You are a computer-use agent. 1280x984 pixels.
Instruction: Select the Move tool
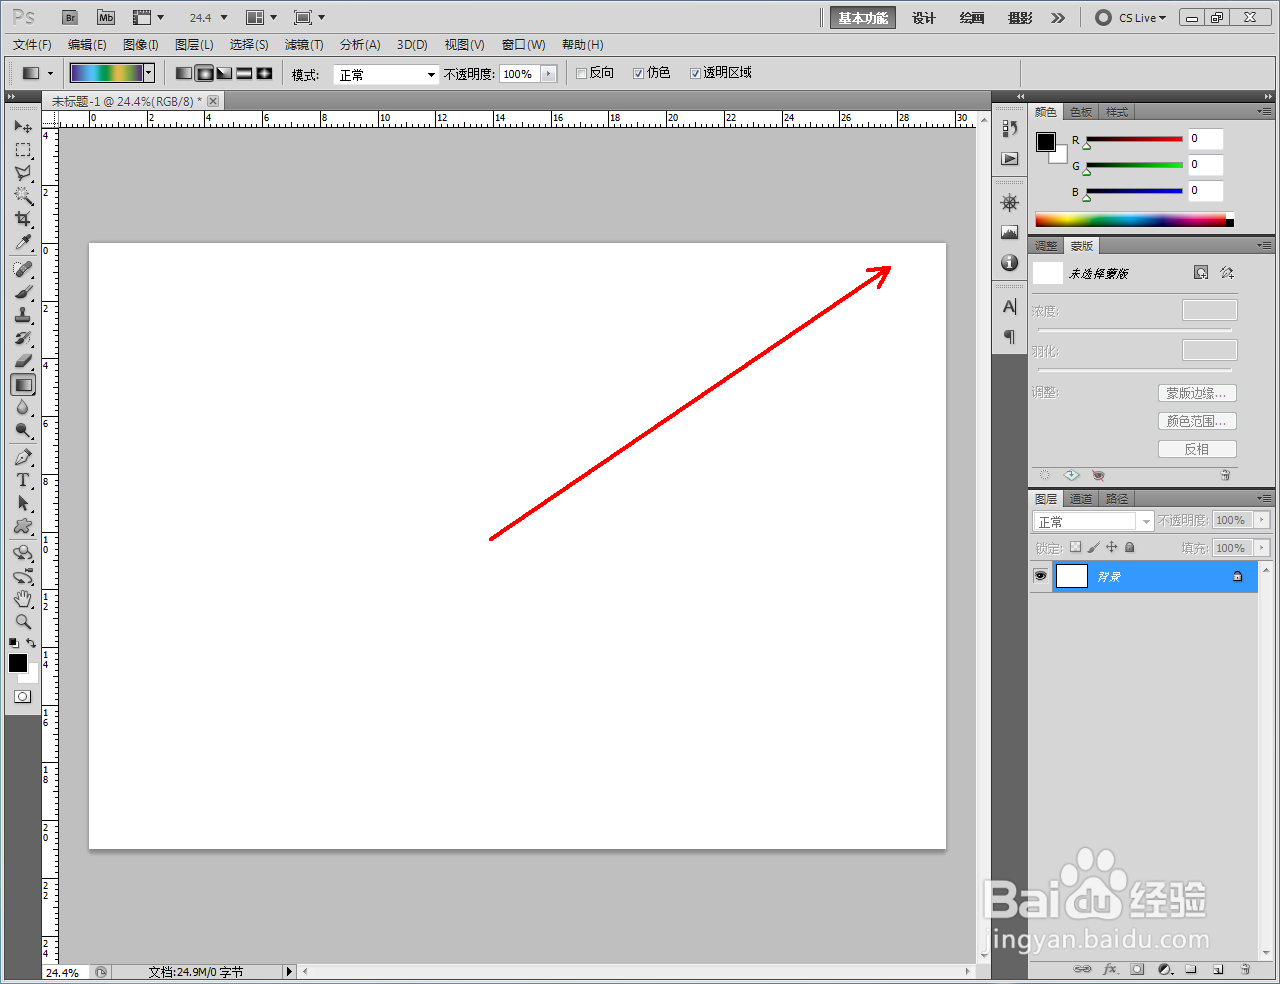point(23,126)
